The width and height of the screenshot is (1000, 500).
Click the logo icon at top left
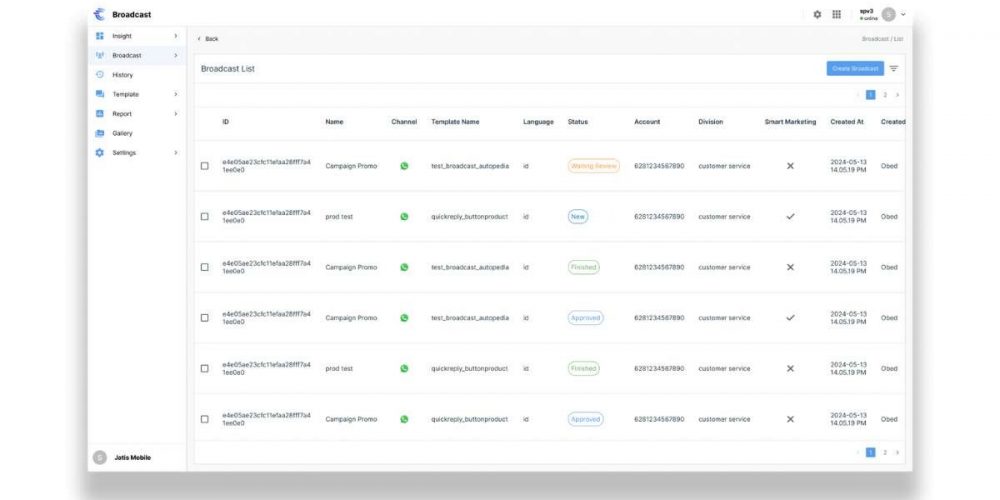tap(99, 15)
